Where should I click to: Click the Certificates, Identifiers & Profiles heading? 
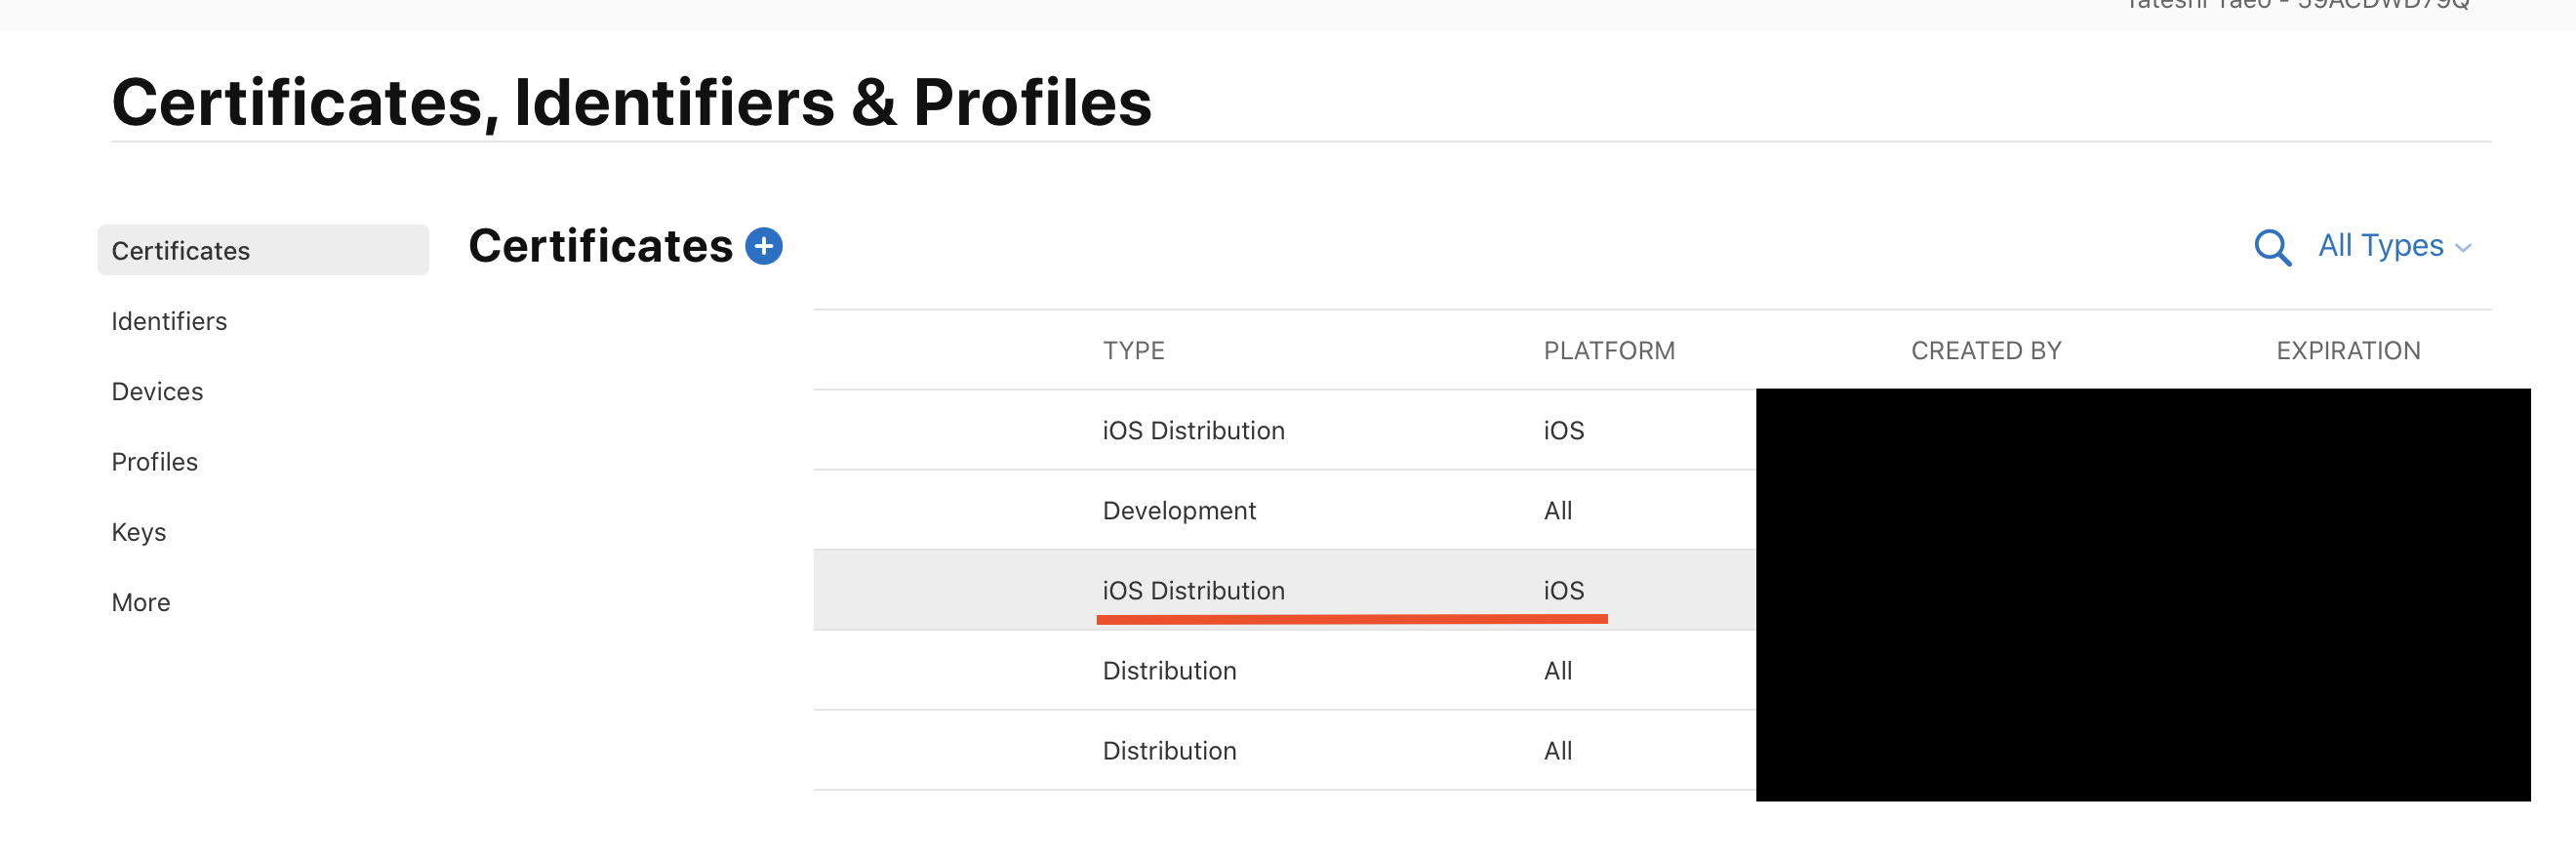(631, 102)
